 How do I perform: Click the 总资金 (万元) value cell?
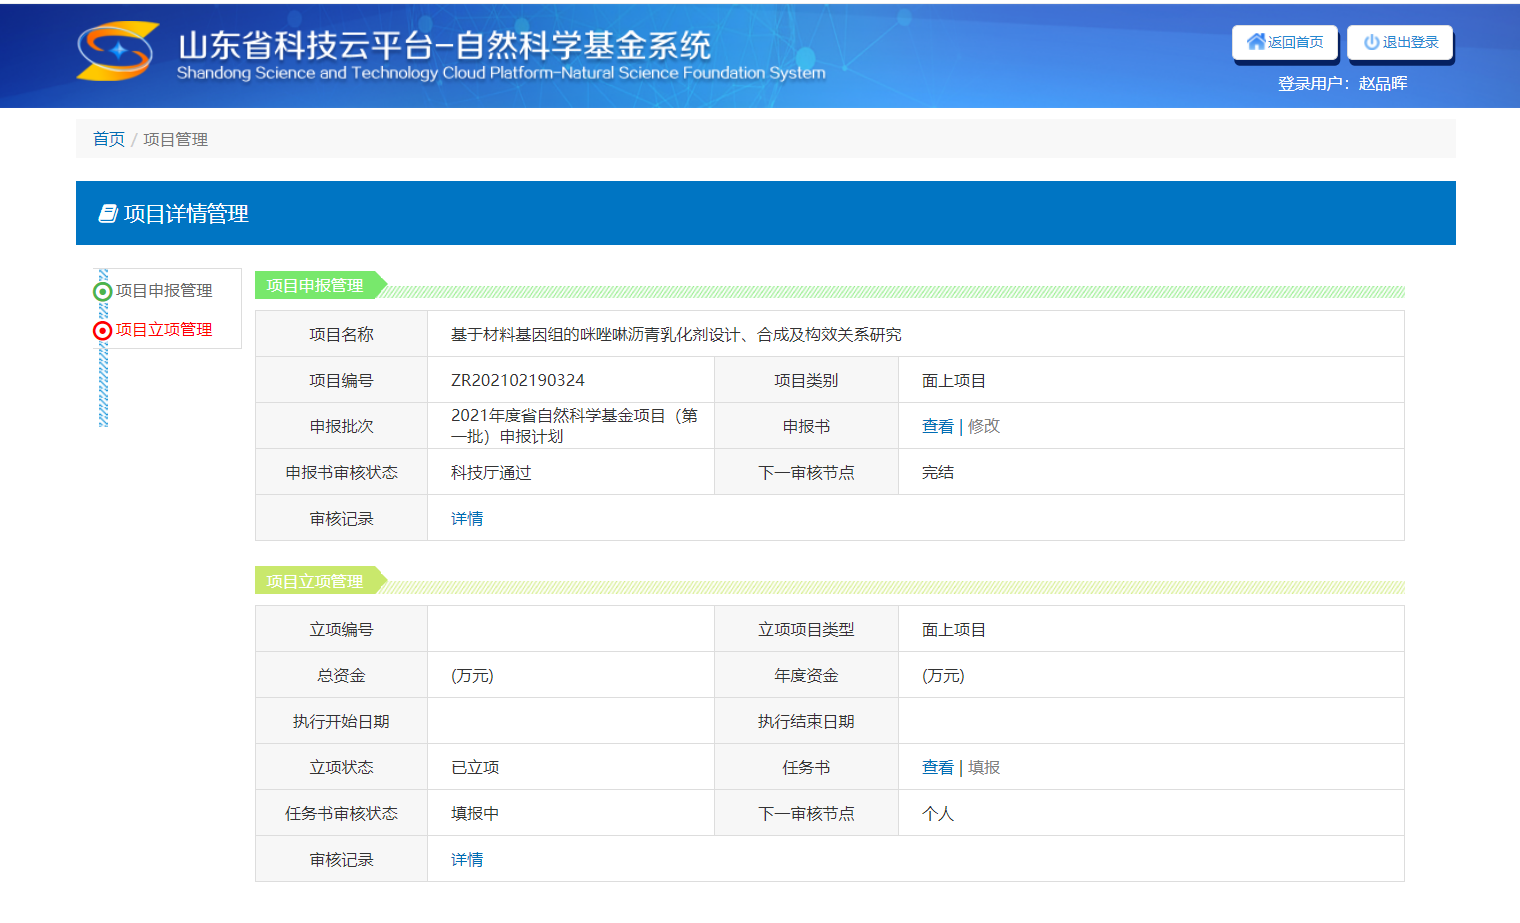[x=571, y=675]
